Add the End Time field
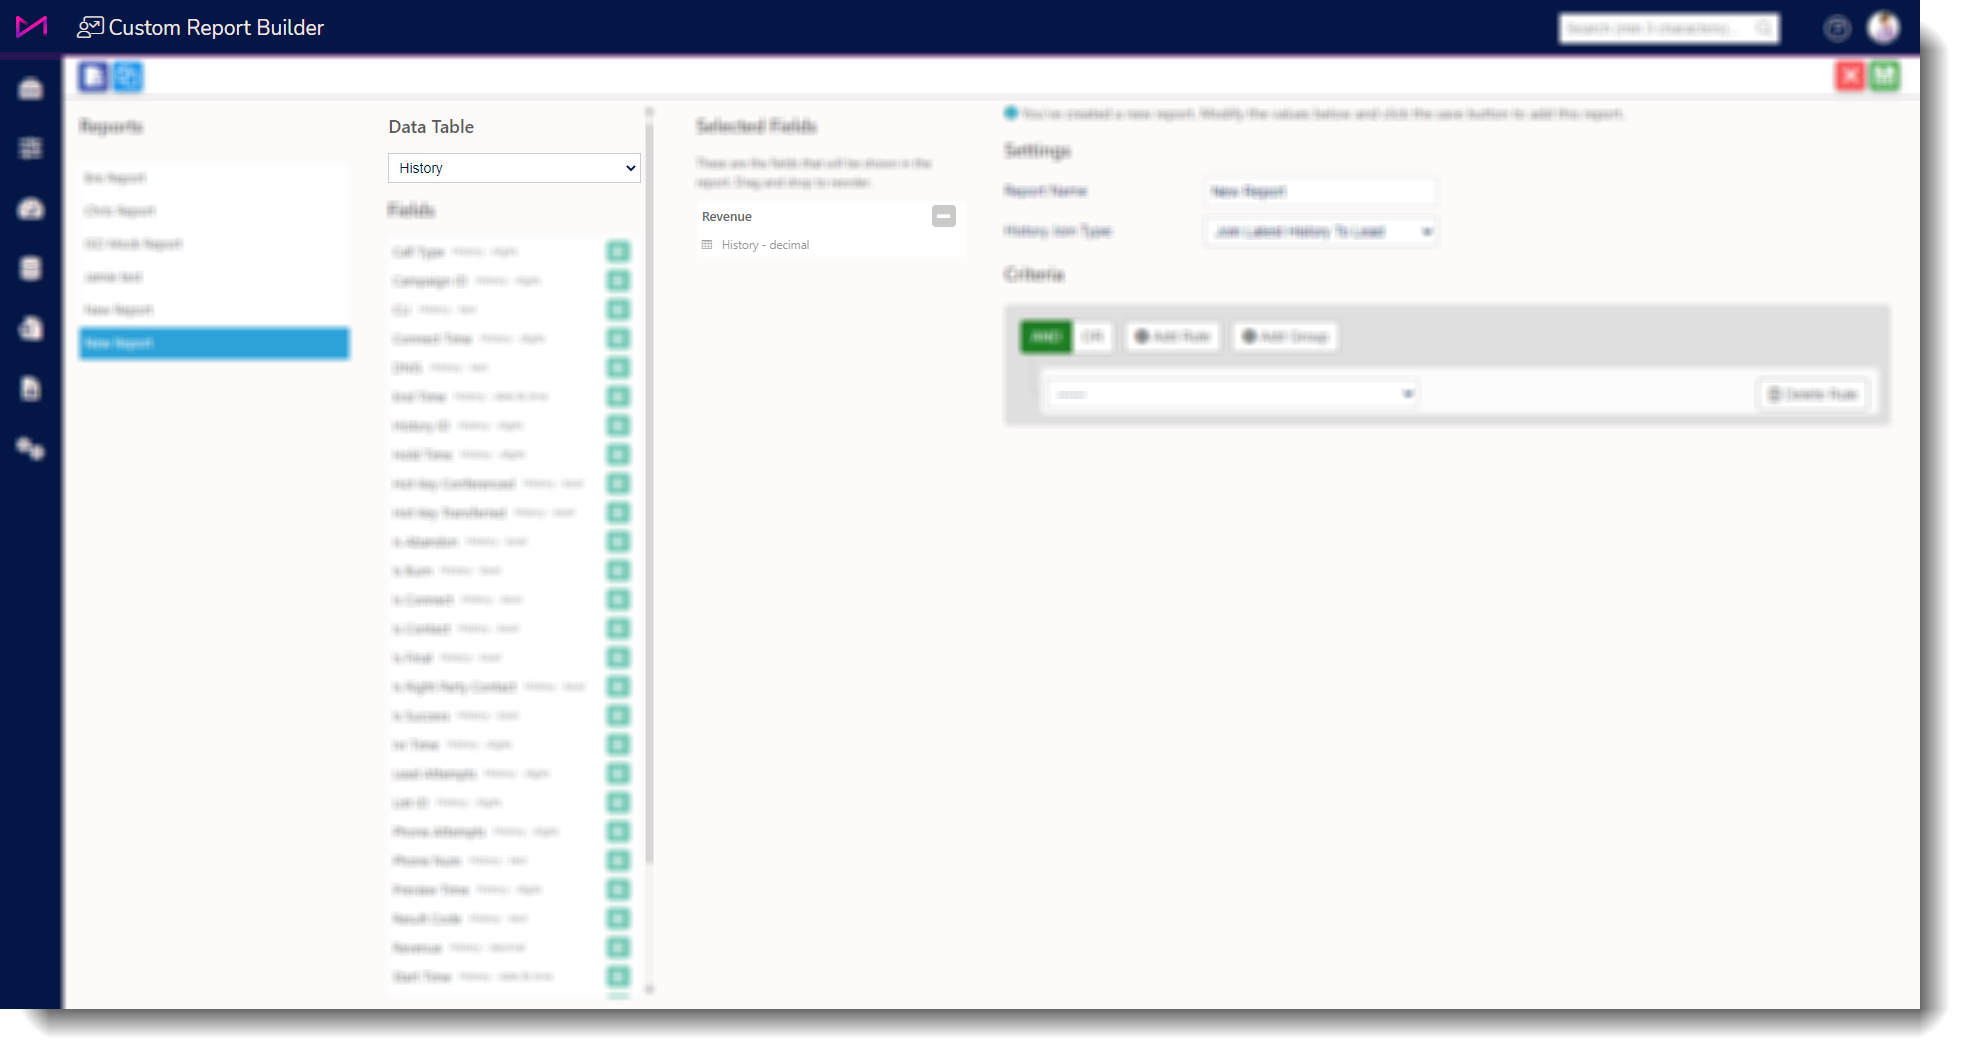 (x=619, y=397)
